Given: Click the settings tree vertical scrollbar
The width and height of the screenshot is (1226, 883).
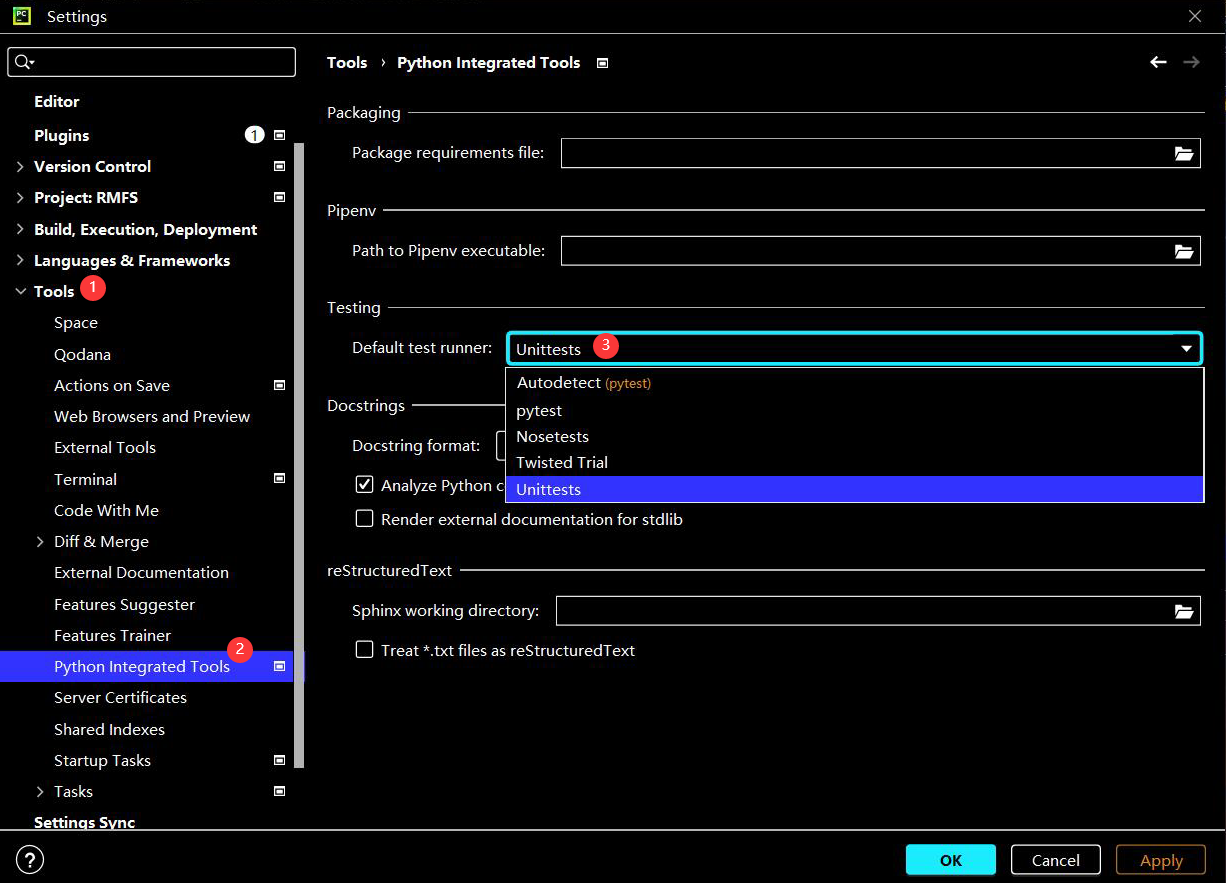Looking at the screenshot, I should [x=299, y=450].
